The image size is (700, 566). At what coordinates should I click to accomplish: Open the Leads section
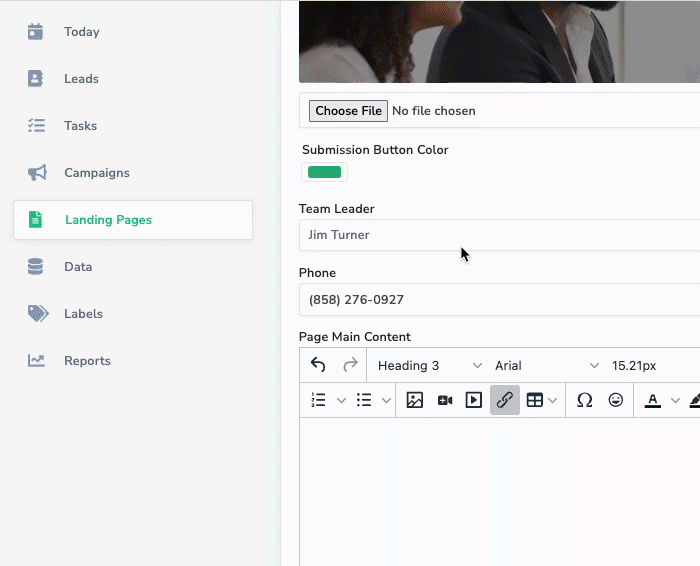click(81, 79)
